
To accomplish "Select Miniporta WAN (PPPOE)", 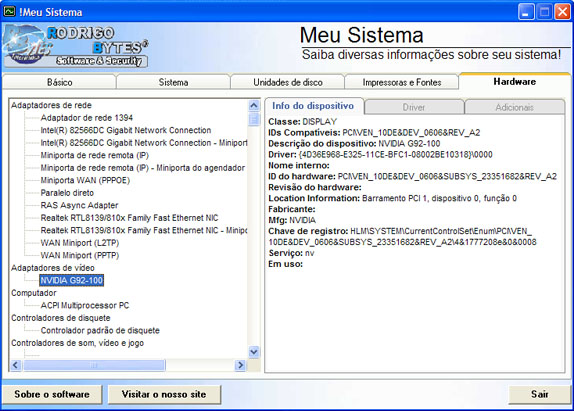I will pos(85,180).
